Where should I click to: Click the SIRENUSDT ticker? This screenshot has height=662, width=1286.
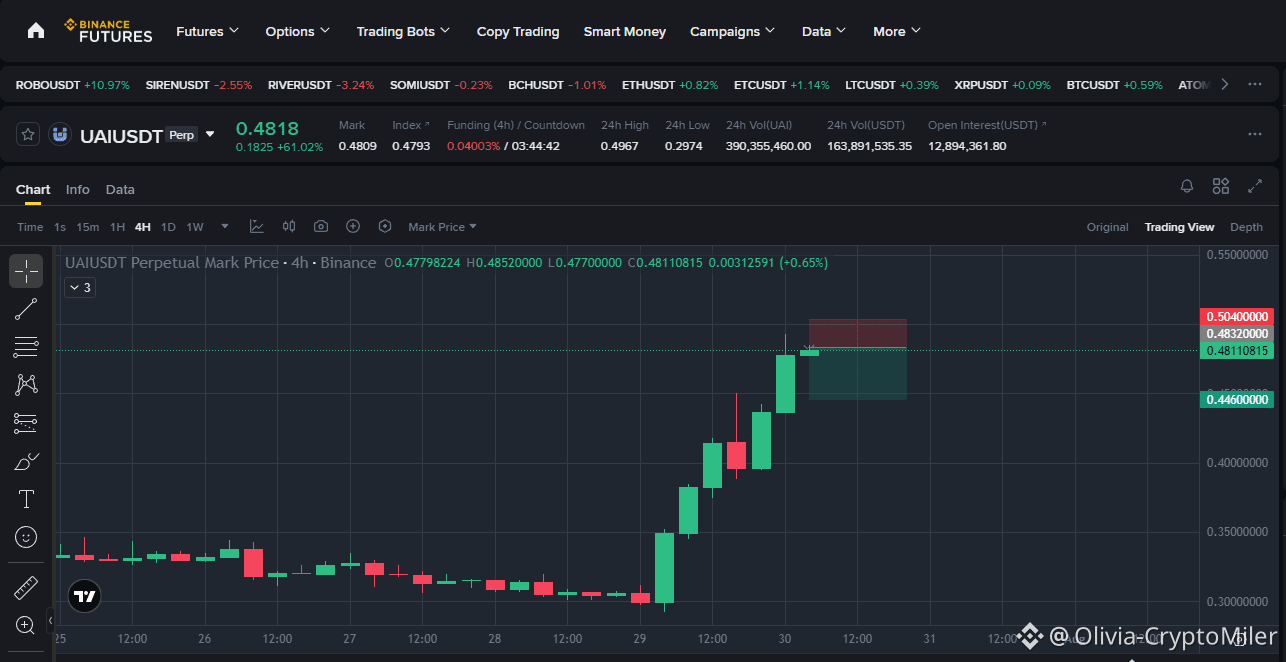(x=199, y=85)
